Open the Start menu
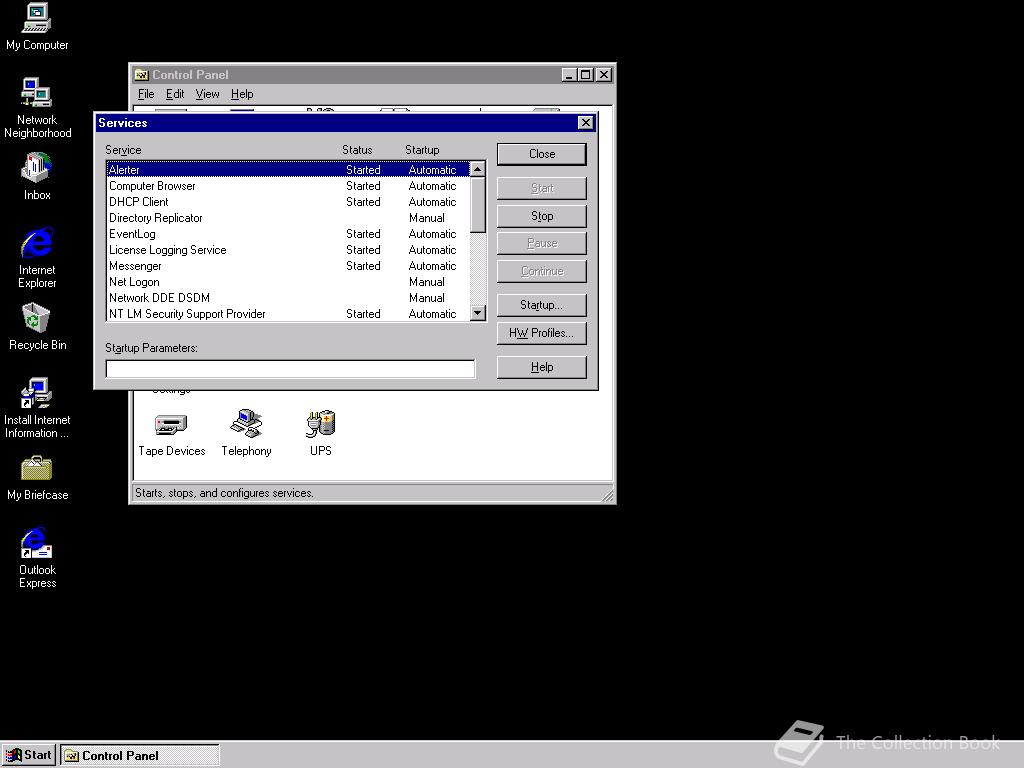Screen dimensions: 1024x768 pos(29,755)
